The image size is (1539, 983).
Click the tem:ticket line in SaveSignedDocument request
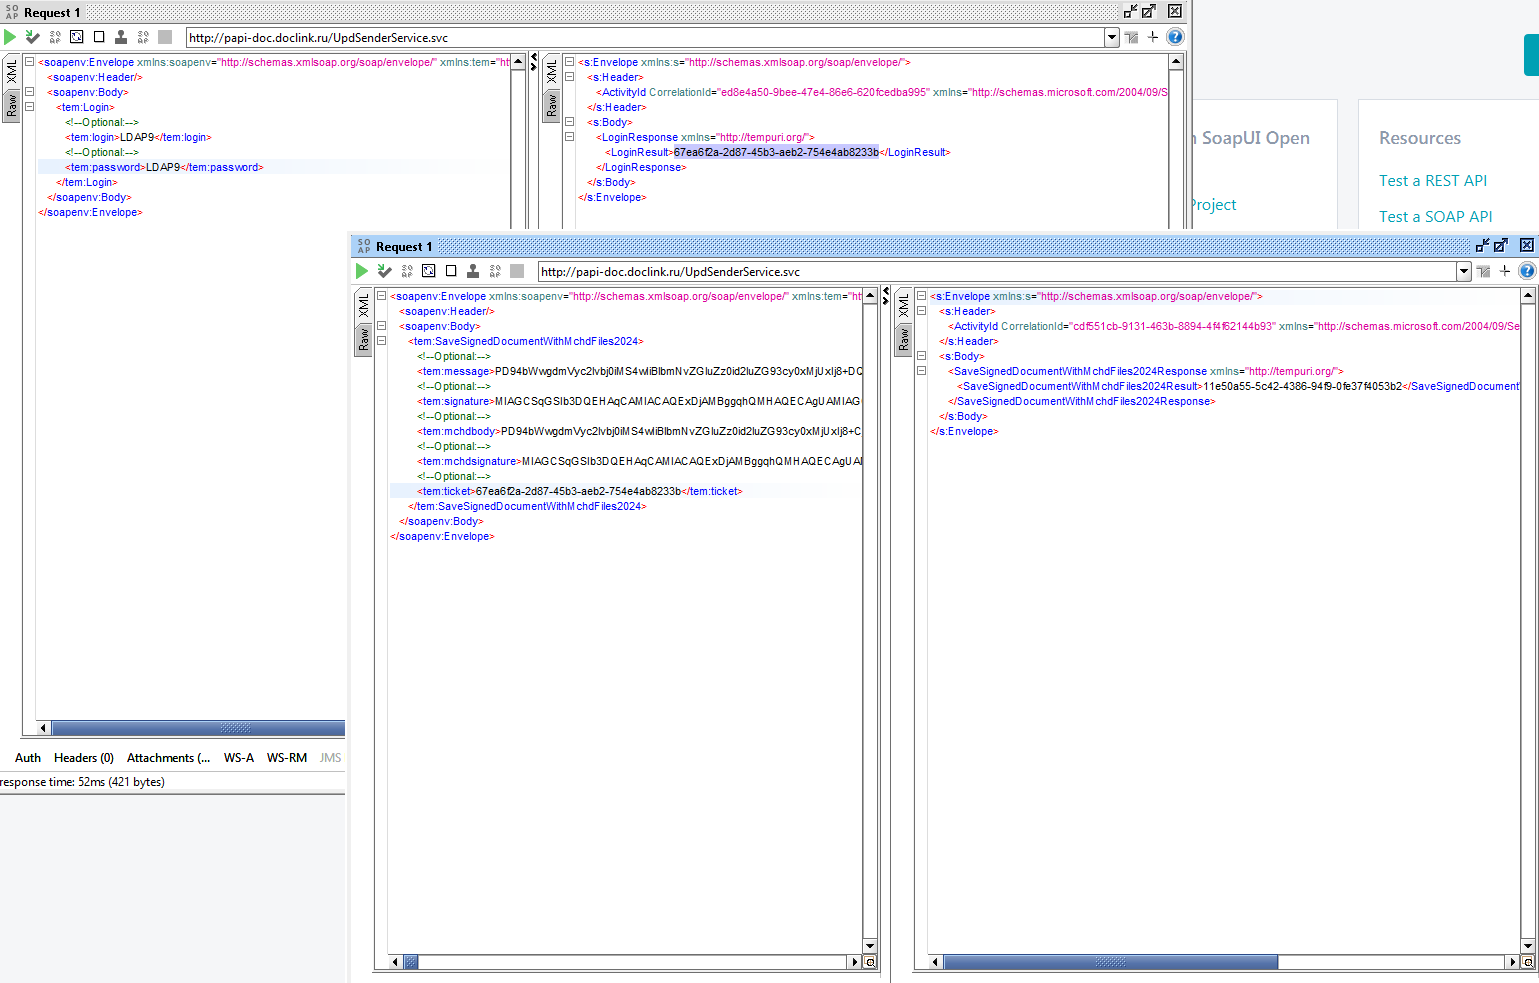click(580, 491)
